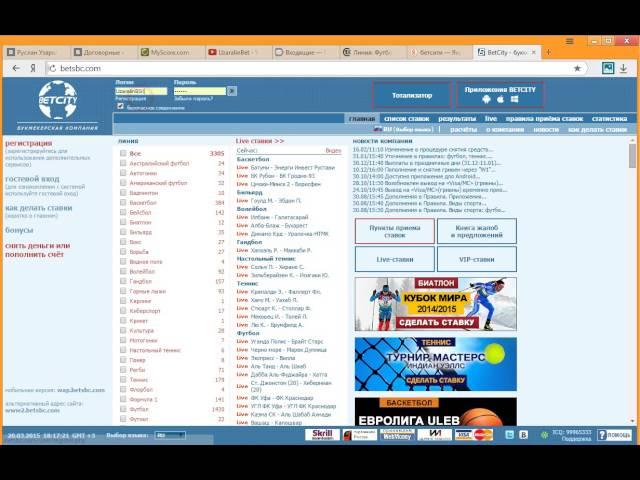The image size is (640, 480).
Task: Click the Windows app icon
Action: 514,99
